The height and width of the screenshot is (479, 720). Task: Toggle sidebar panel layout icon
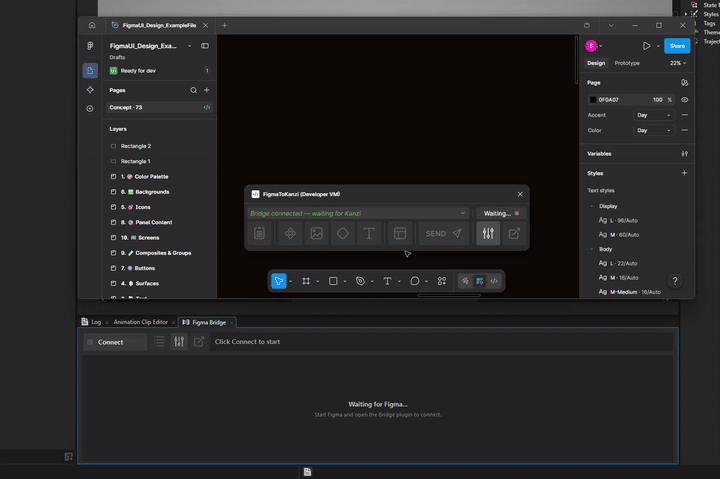pyautogui.click(x=205, y=46)
